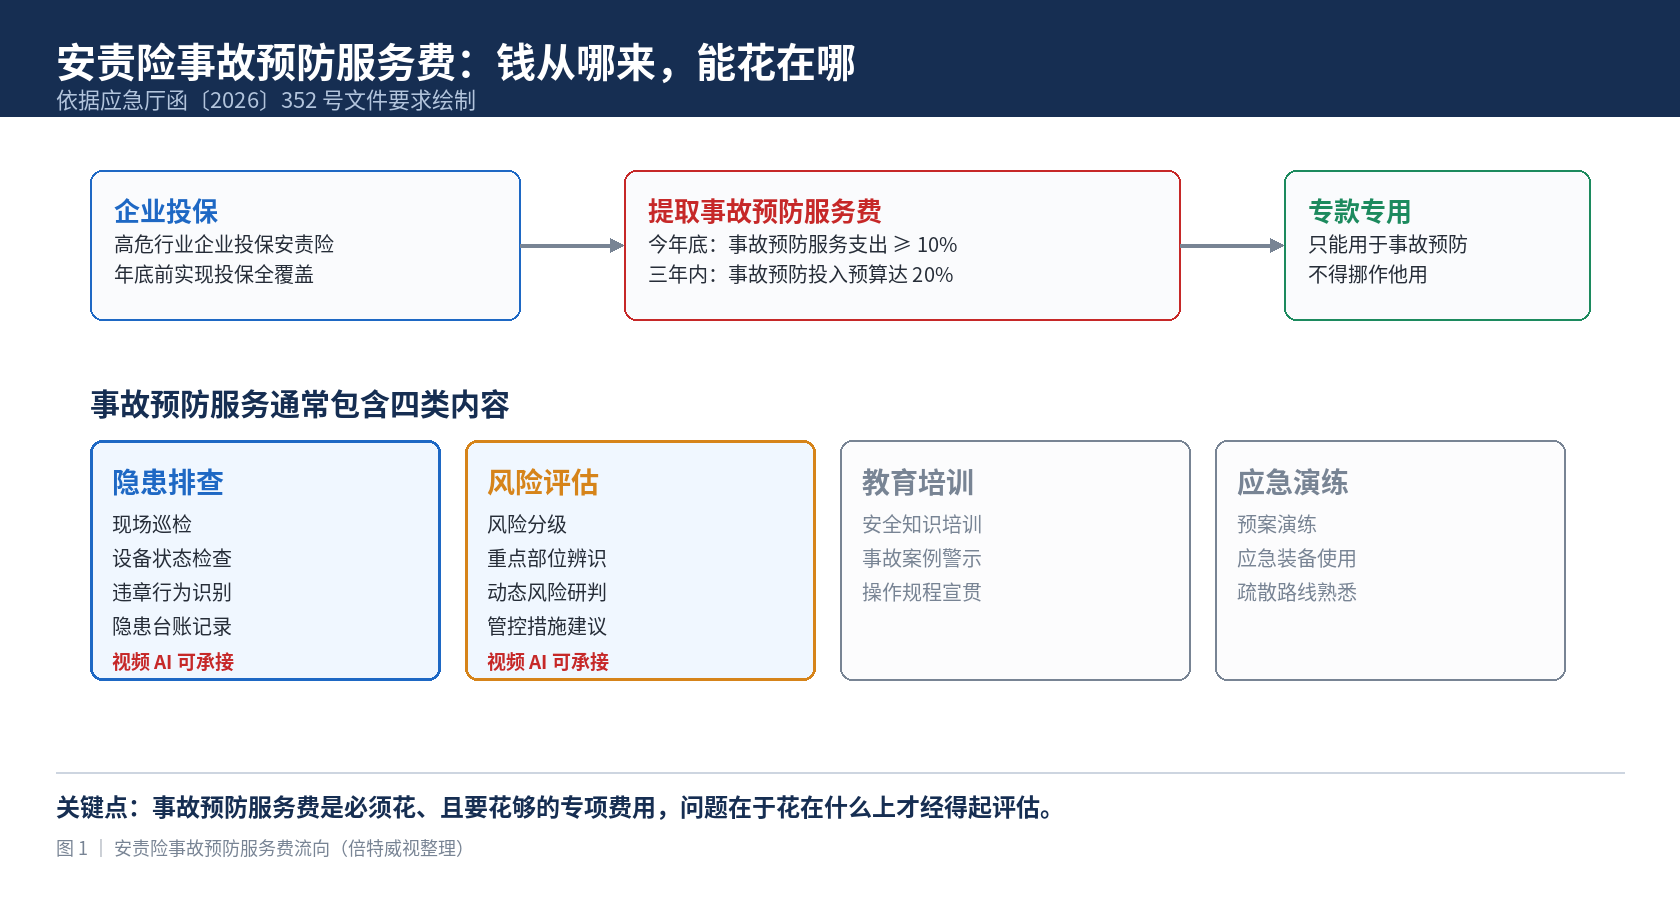
Task: Click the item 疏散路线熟悉
Action: coord(1297,592)
